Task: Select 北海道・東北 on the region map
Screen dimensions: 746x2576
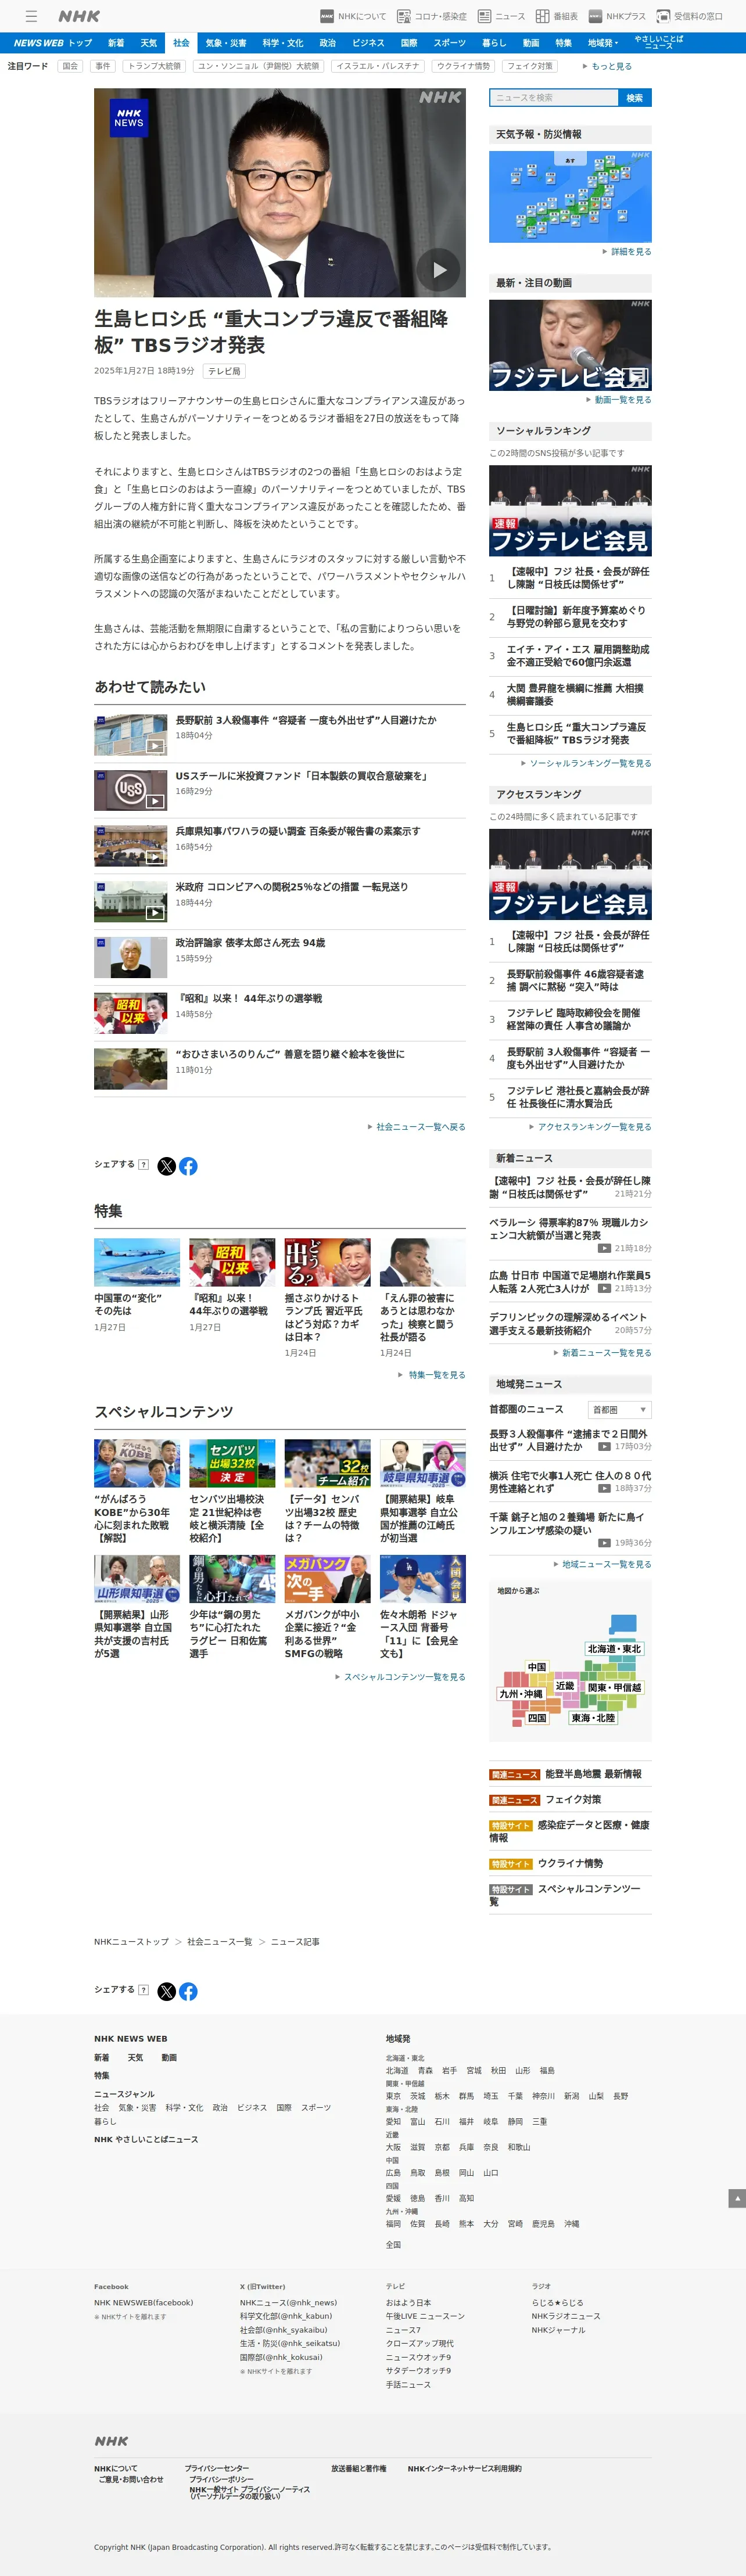Action: click(x=614, y=1649)
